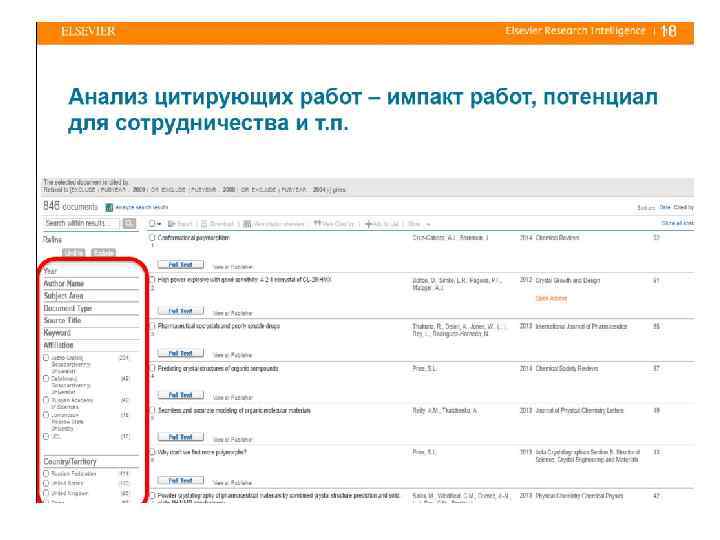Click source 'Journal of Physical Chemistry Letters'
Screen dimensions: 720x540
(x=579, y=411)
